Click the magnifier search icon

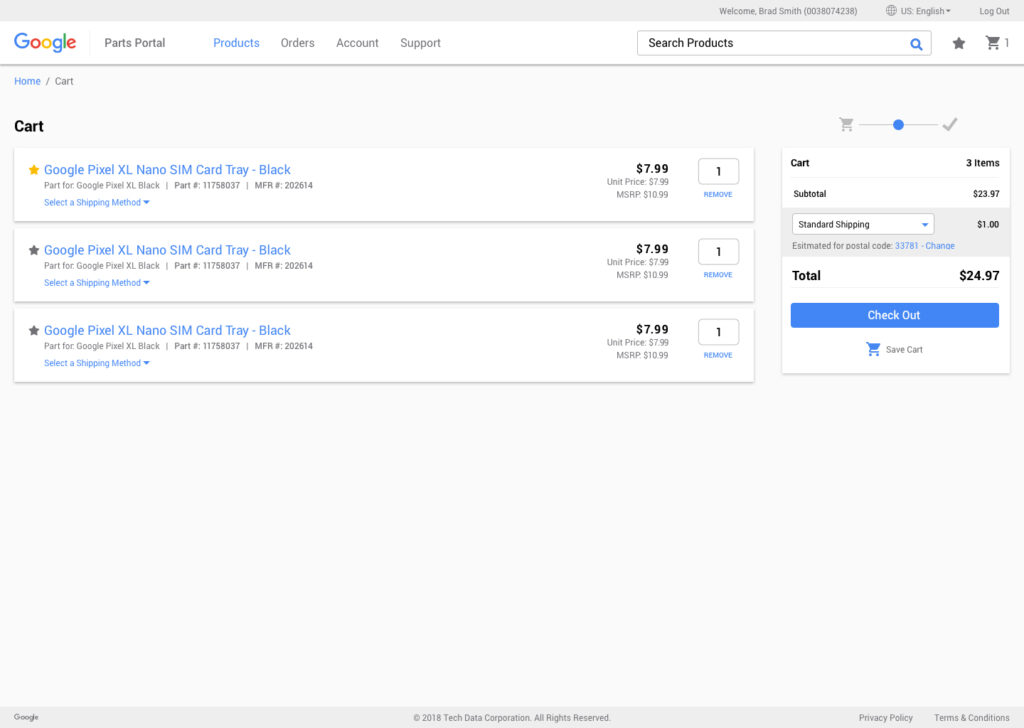coord(916,44)
